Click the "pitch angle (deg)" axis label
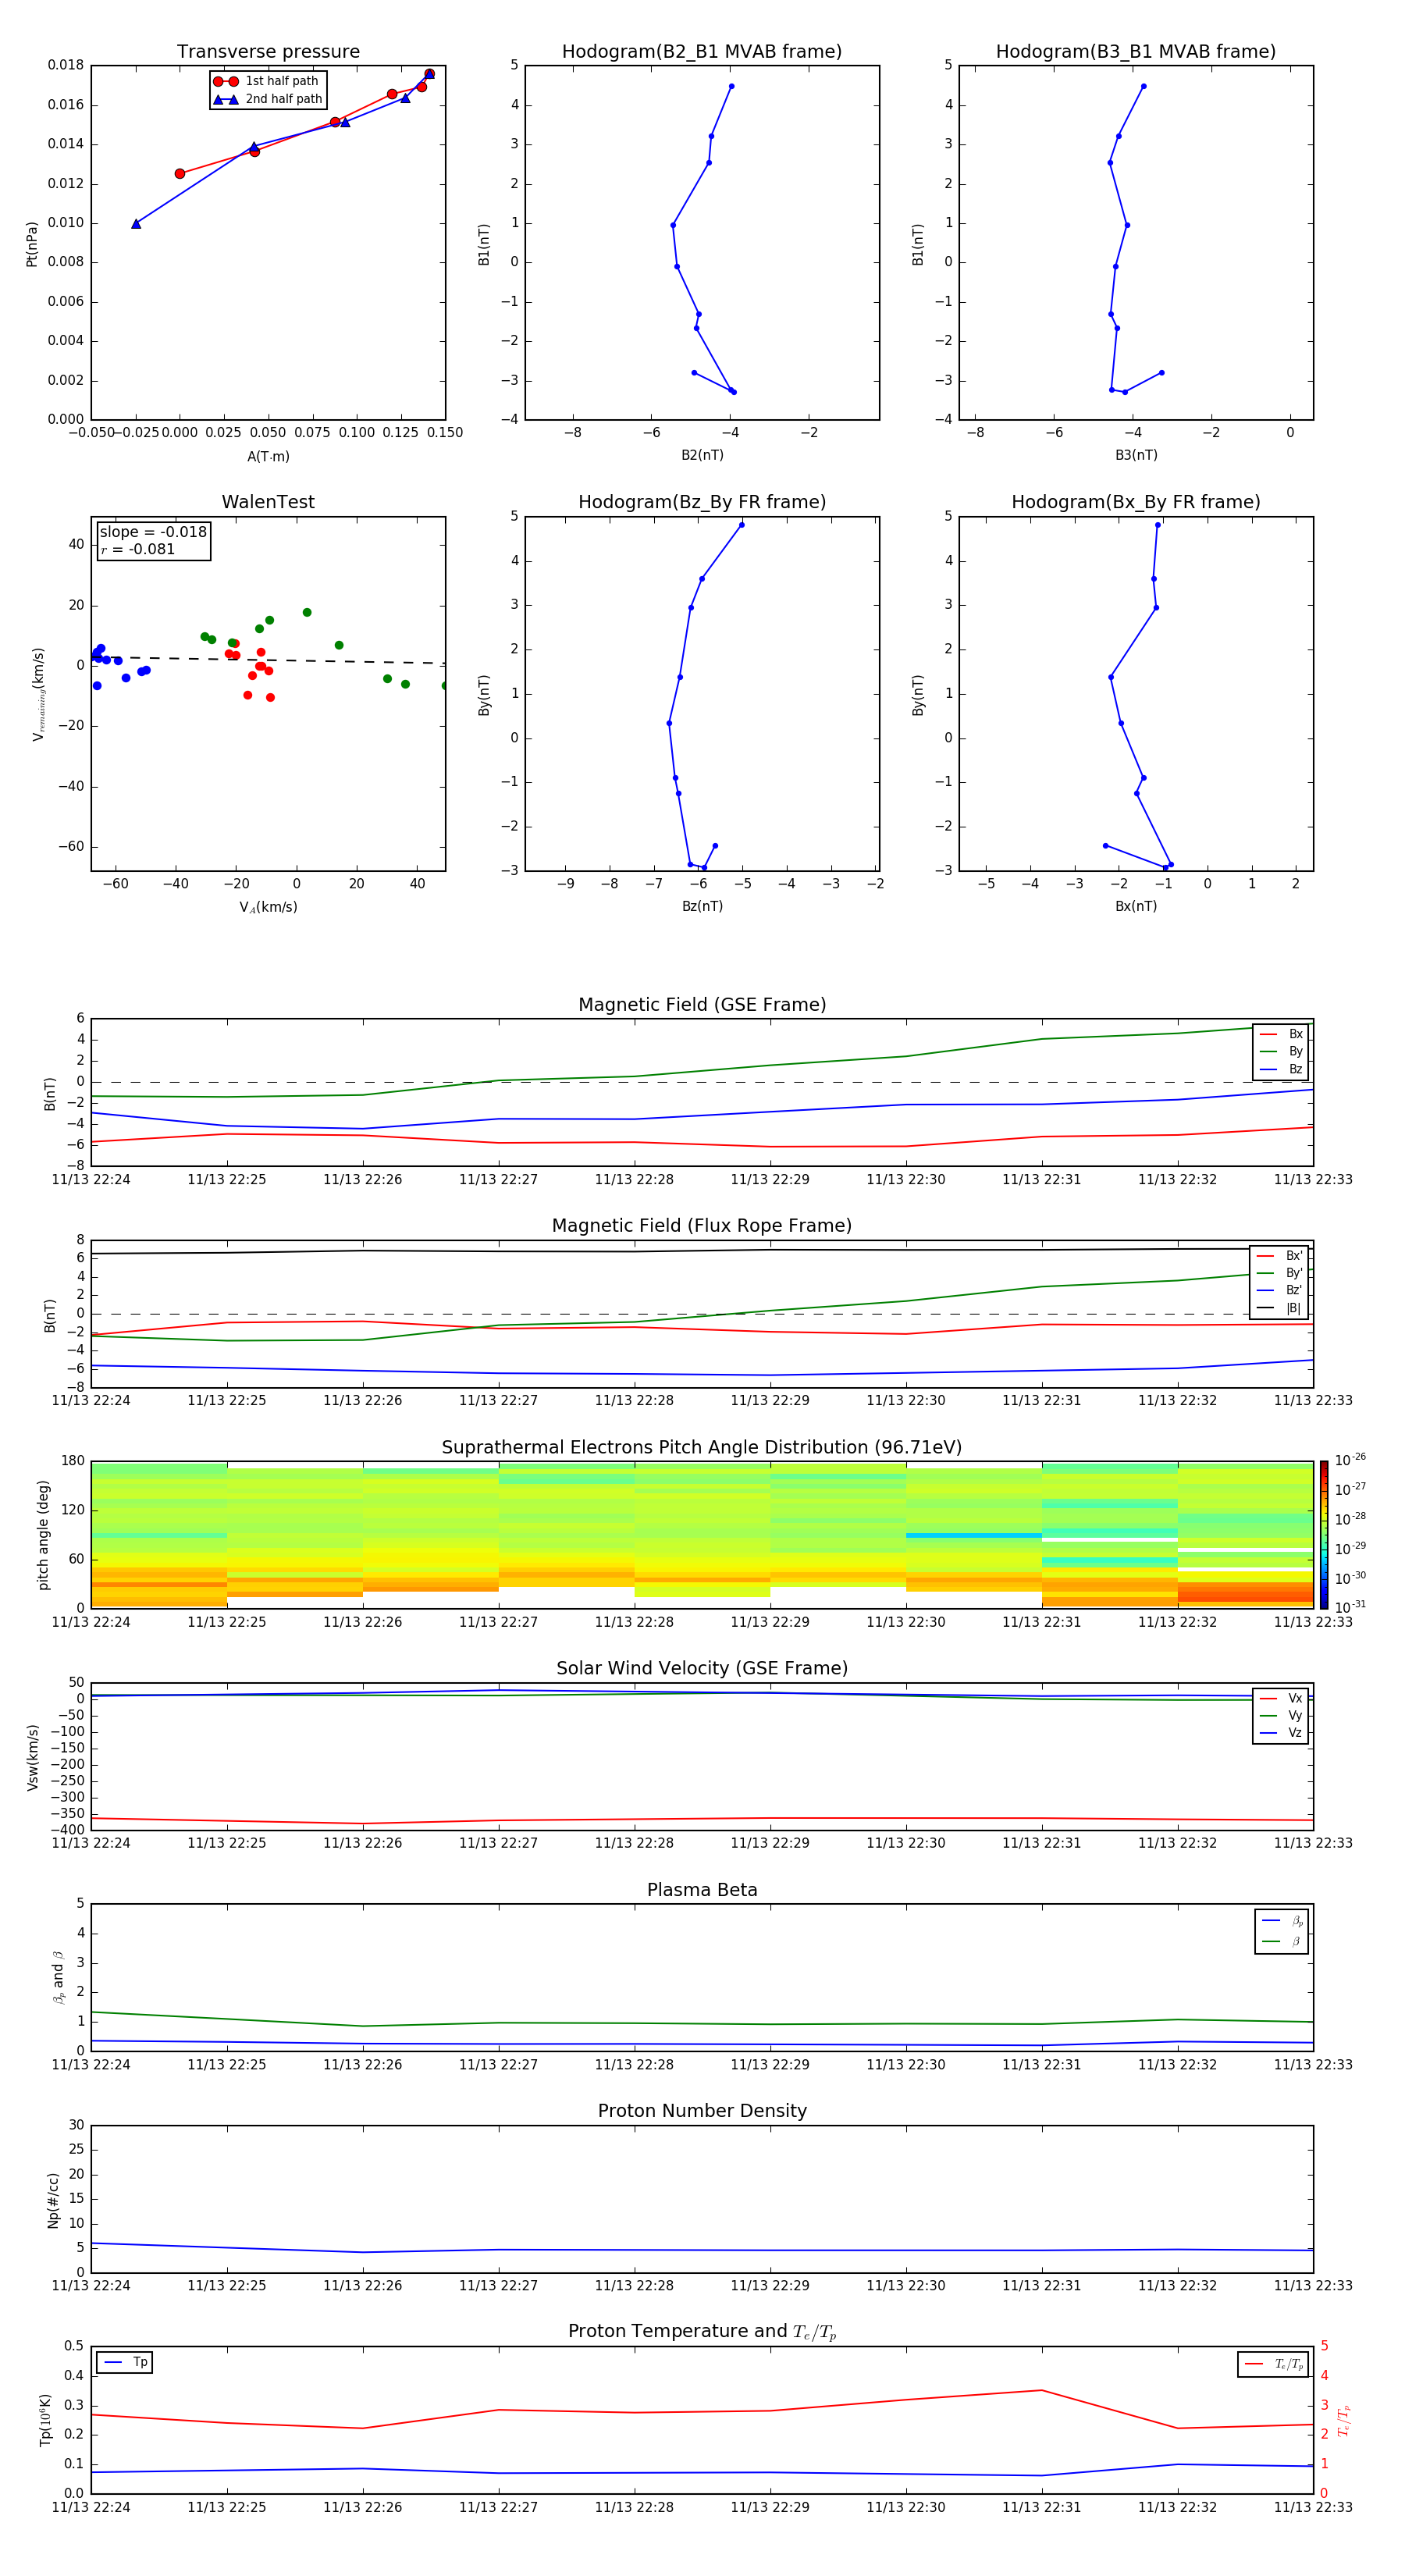 (x=43, y=1535)
